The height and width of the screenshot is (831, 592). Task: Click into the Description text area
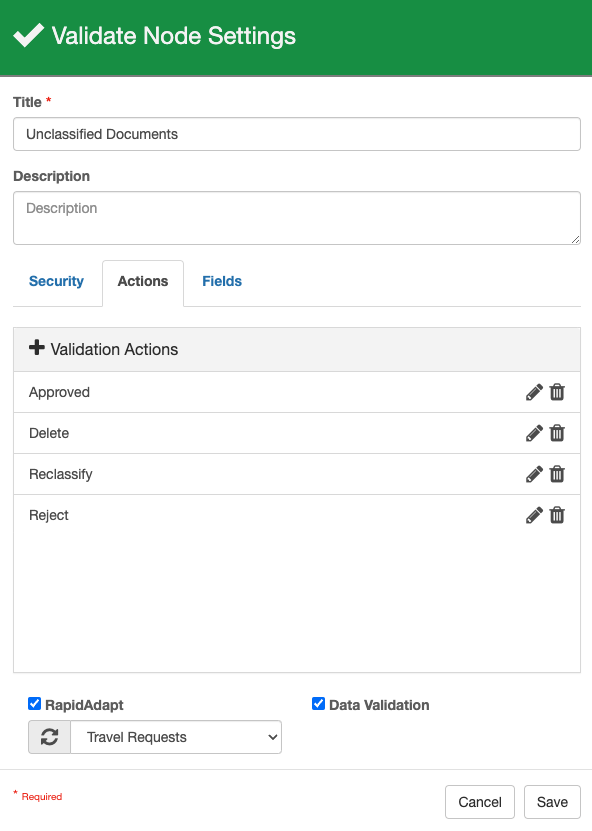(297, 218)
